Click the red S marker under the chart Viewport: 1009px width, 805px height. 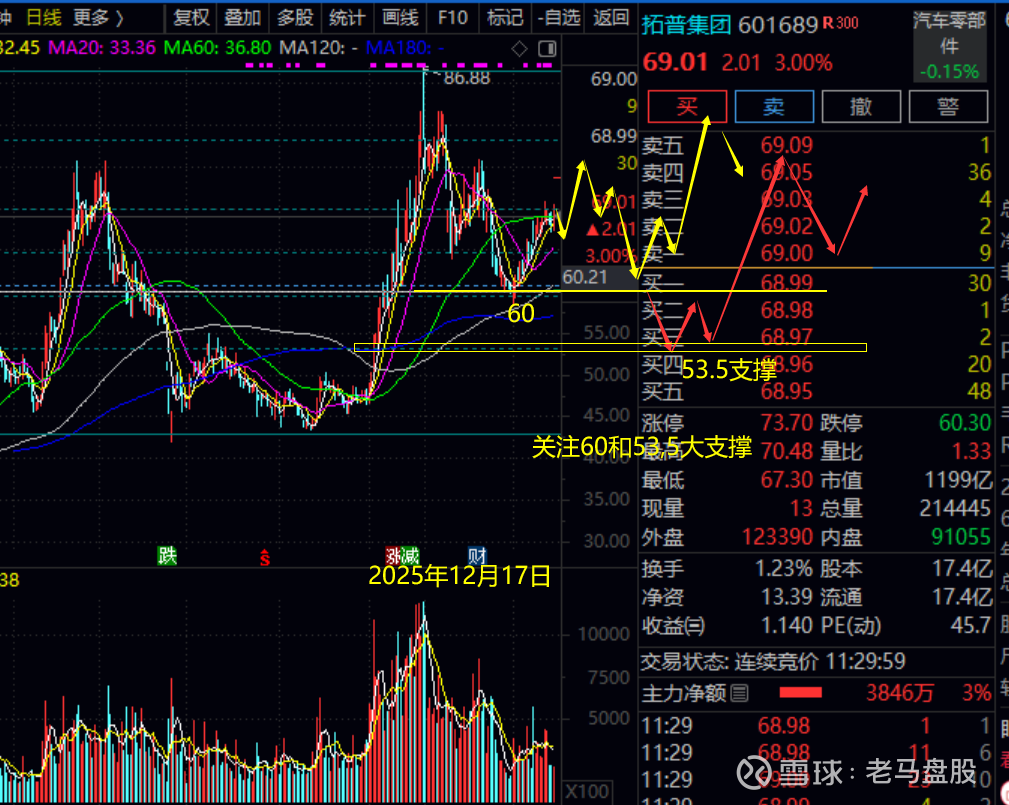pos(264,557)
